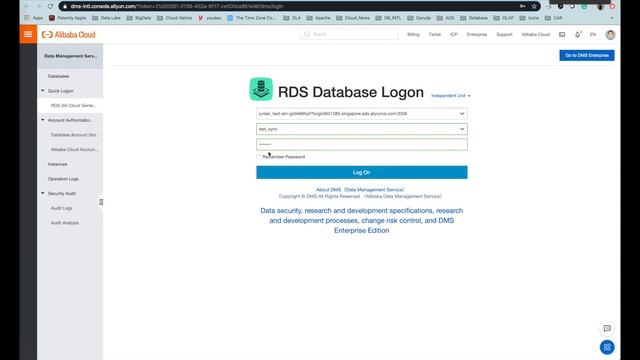
Task: Select RDS (Ali Cloud General) item
Action: coord(73,105)
